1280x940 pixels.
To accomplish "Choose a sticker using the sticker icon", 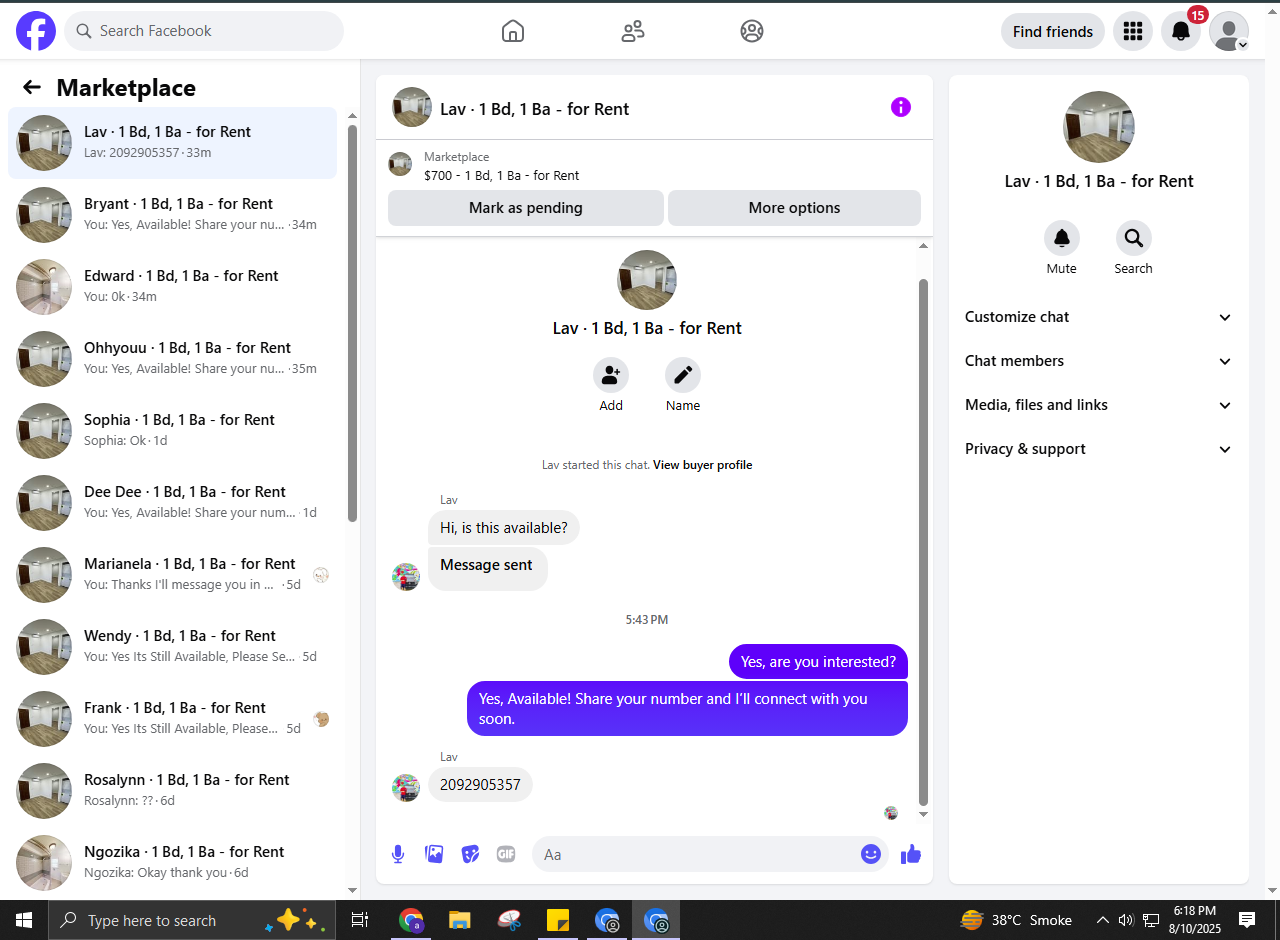I will click(x=470, y=854).
